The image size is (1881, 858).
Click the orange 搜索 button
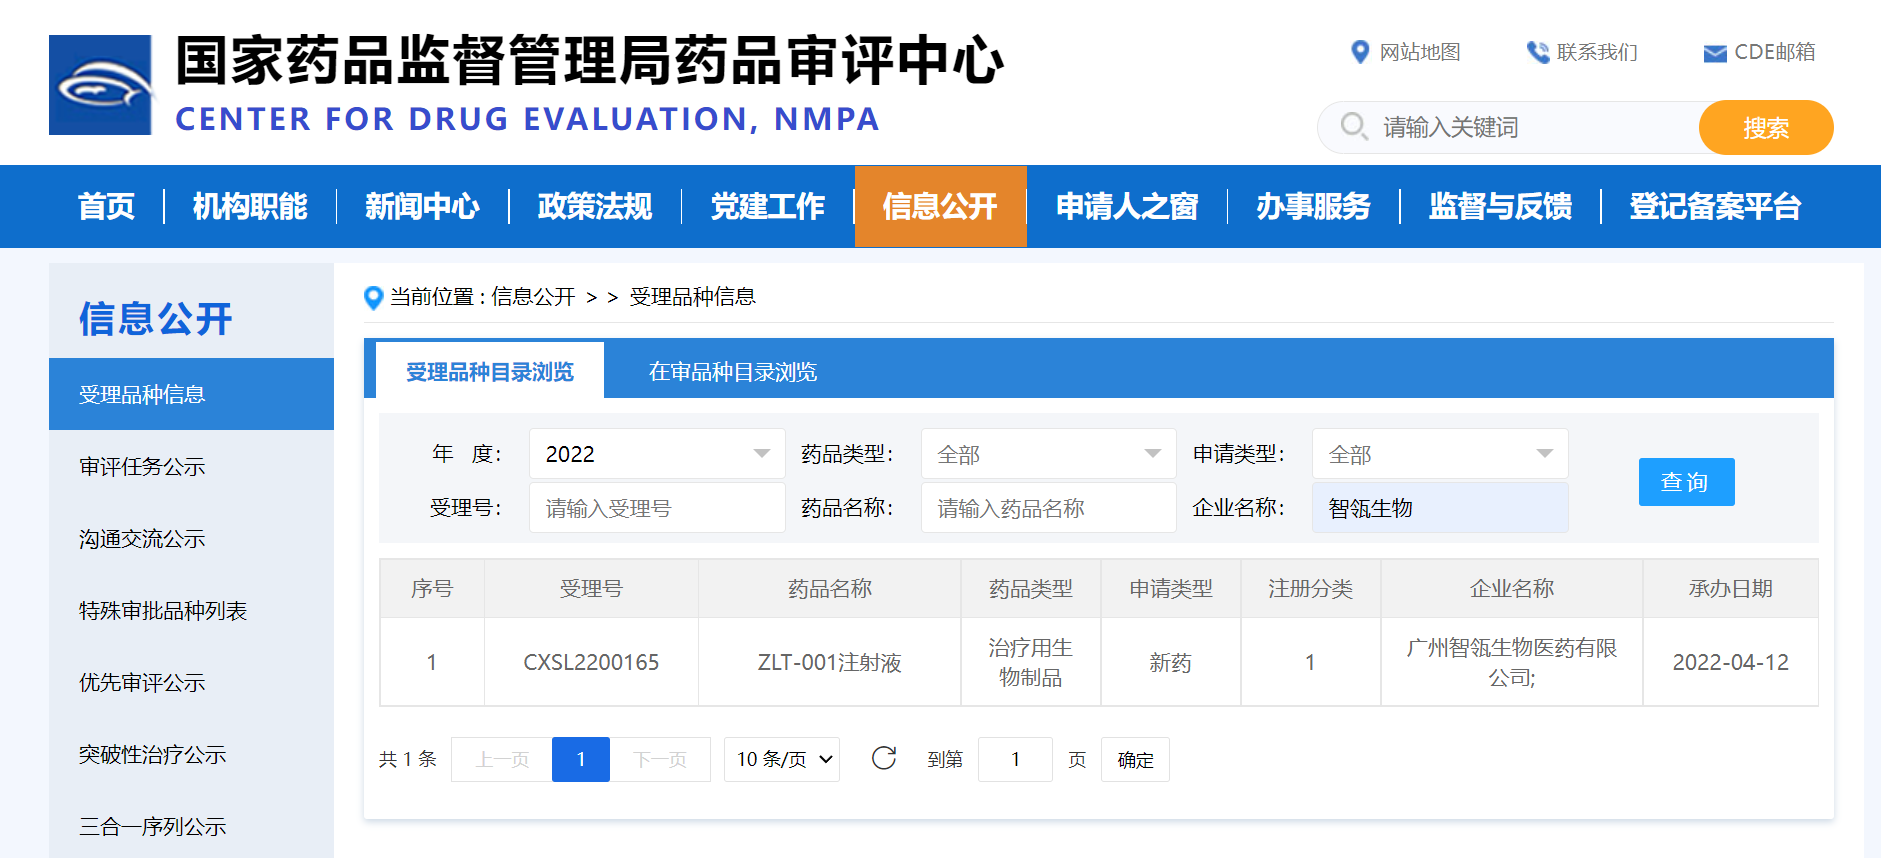(x=1766, y=127)
